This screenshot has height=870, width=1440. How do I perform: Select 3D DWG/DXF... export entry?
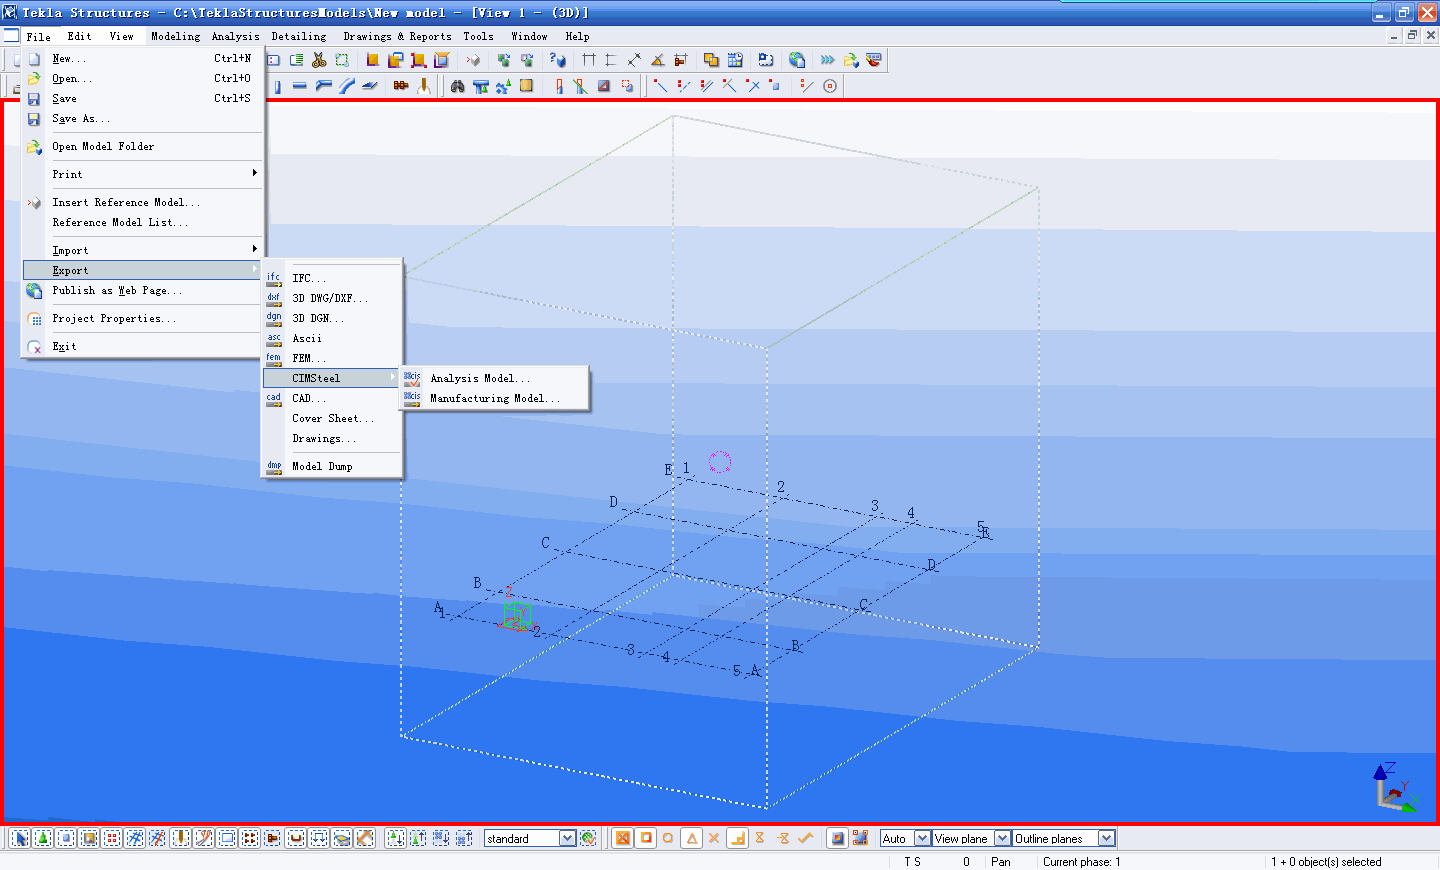[331, 298]
